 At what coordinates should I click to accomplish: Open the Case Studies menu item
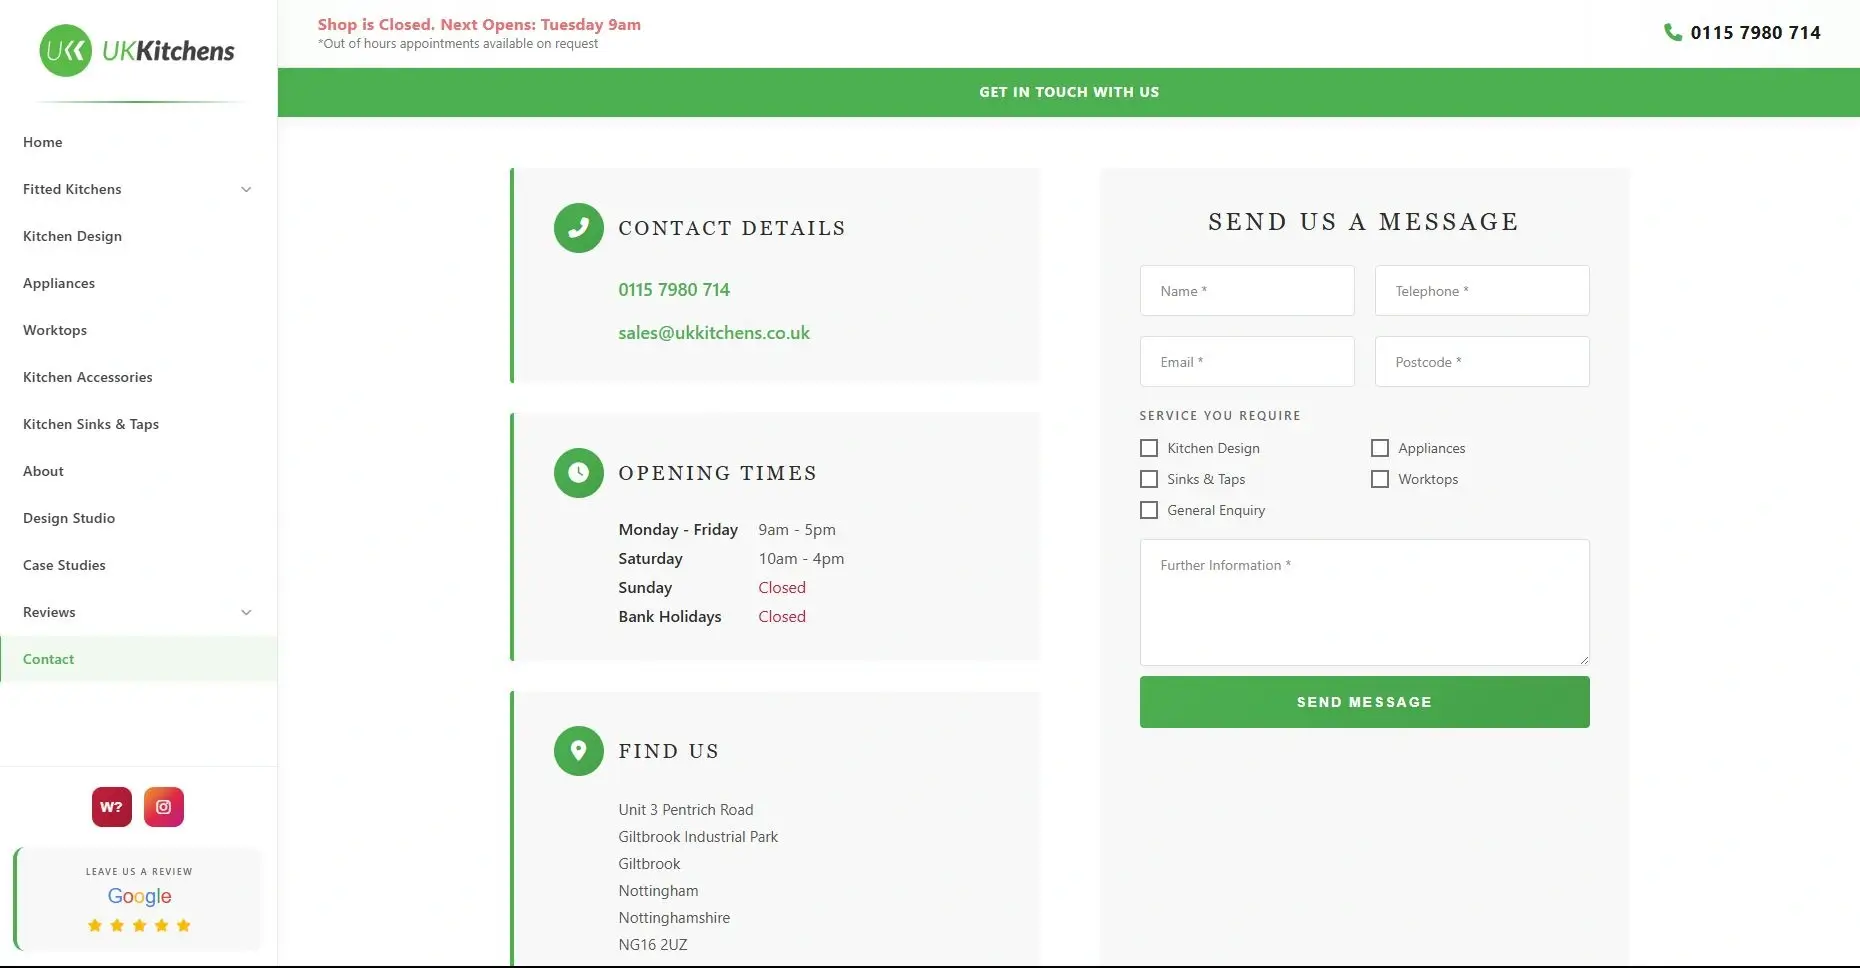click(x=138, y=565)
